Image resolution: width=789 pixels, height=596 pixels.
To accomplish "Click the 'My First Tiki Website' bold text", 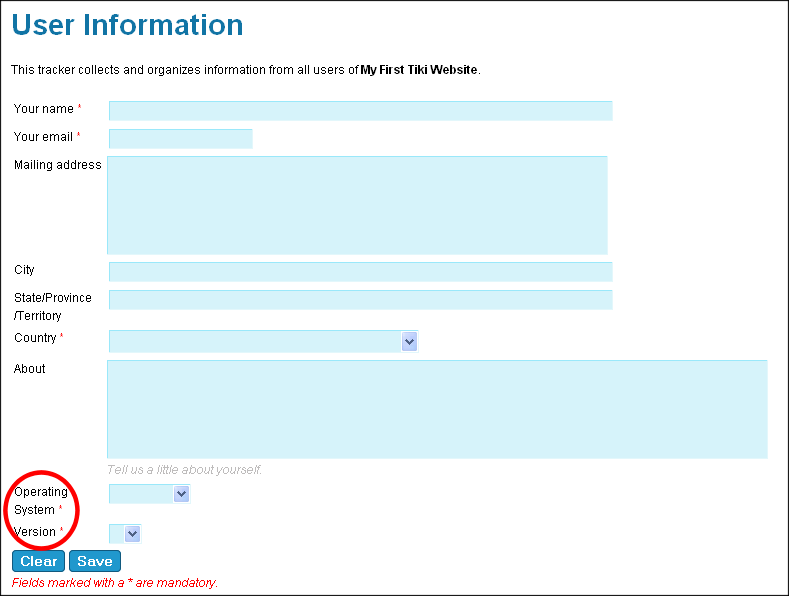I will (419, 69).
